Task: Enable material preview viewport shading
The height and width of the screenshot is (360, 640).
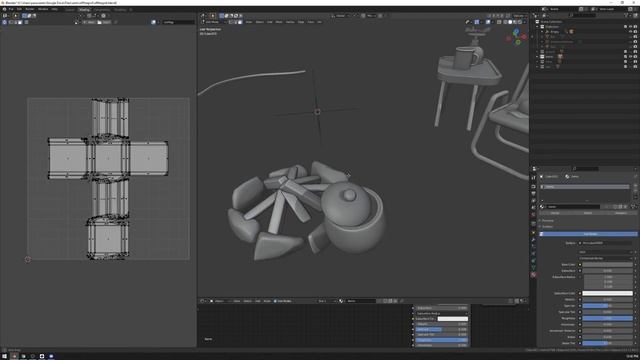Action: tap(515, 22)
